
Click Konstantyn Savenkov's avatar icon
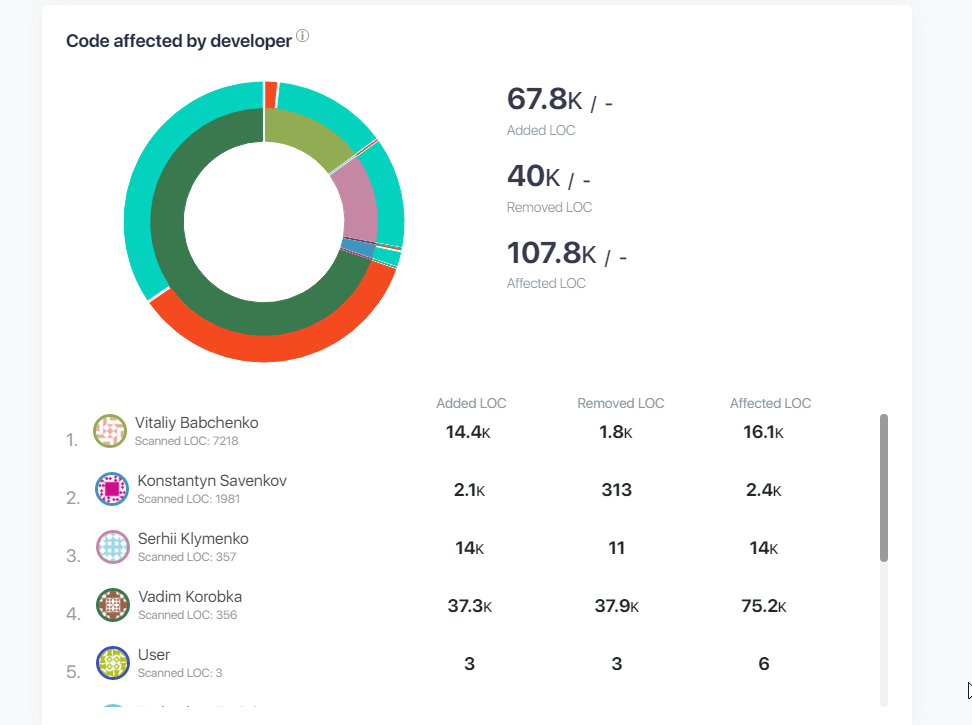coord(112,489)
